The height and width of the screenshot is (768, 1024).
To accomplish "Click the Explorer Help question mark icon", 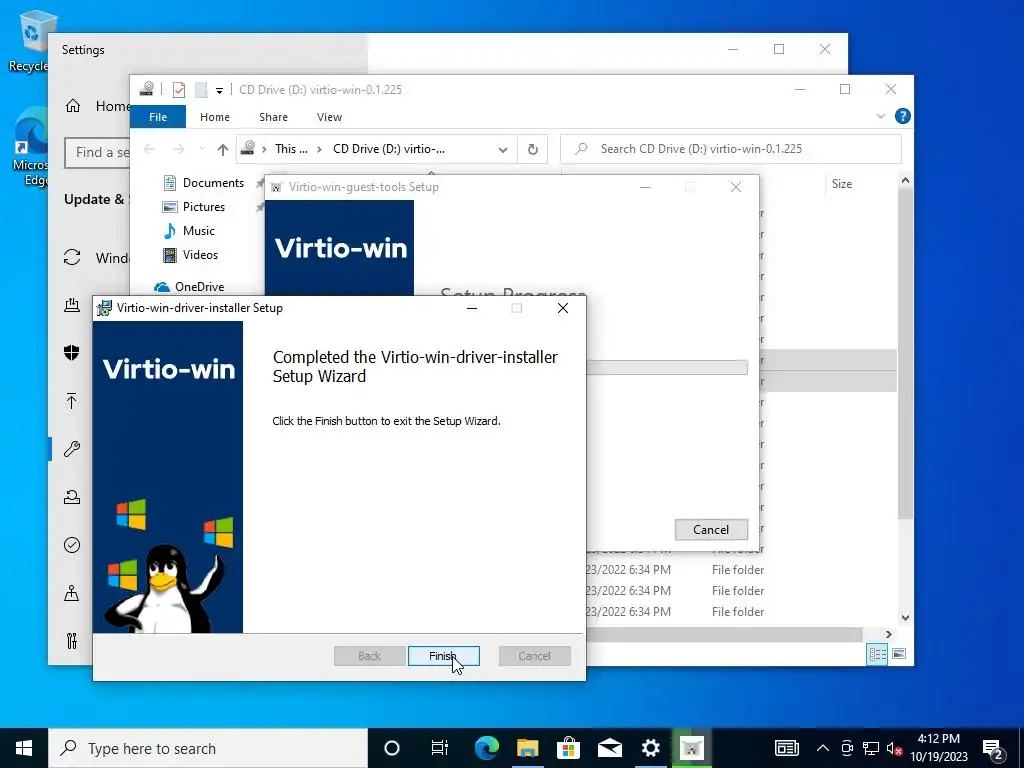I will point(903,116).
